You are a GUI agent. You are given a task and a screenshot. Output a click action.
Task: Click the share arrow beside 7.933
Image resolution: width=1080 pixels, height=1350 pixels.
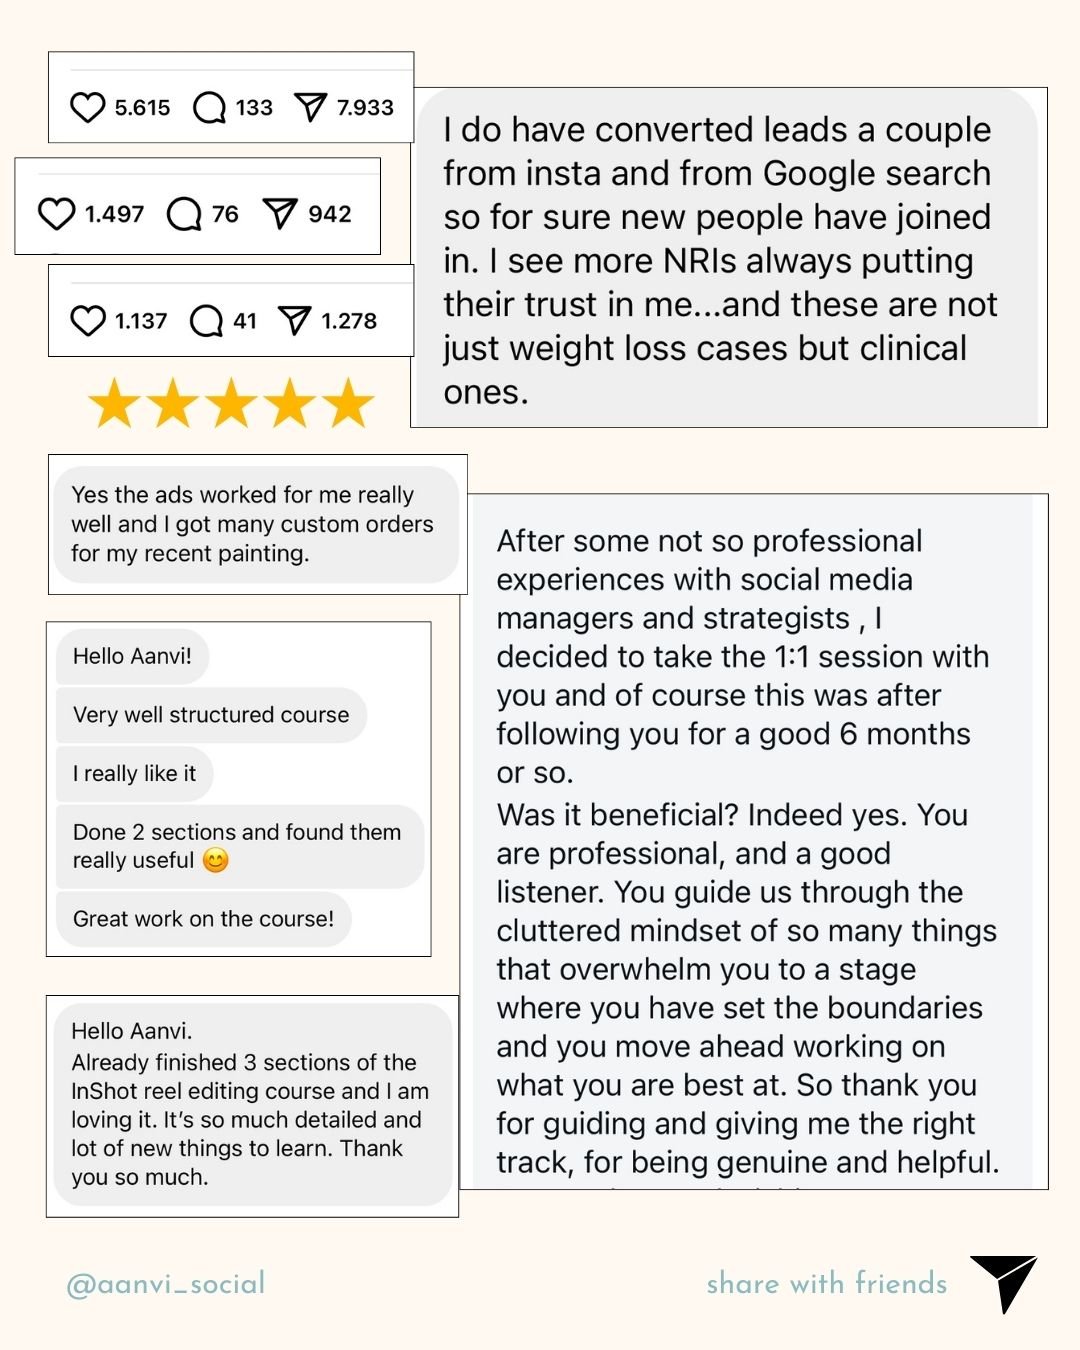[311, 107]
